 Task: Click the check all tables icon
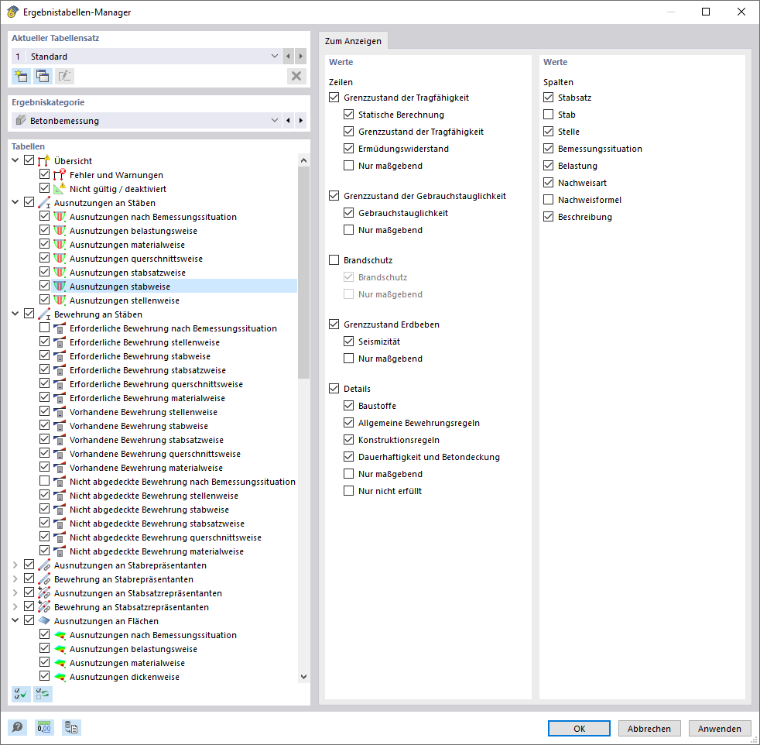[21, 694]
